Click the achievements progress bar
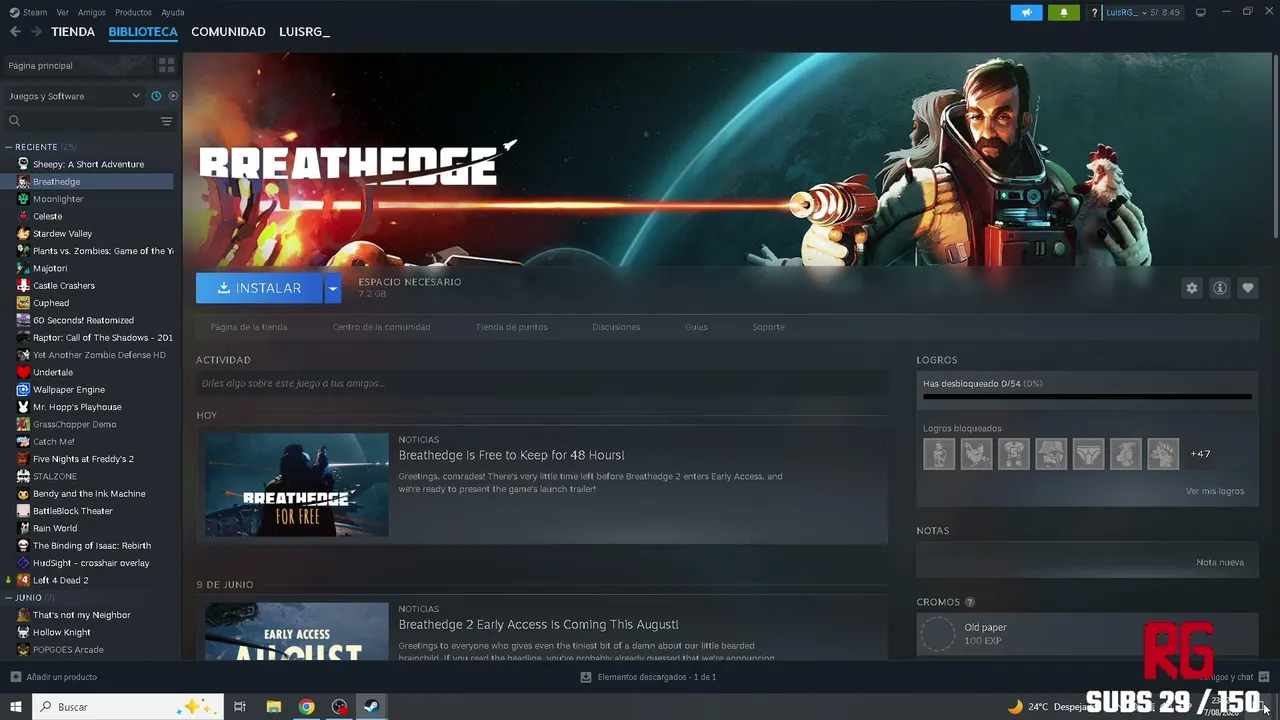1280x720 pixels. pyautogui.click(x=1087, y=396)
